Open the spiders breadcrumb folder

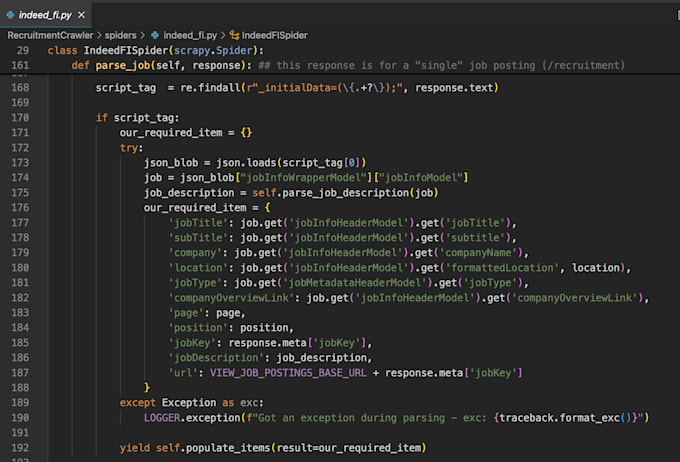pyautogui.click(x=121, y=35)
